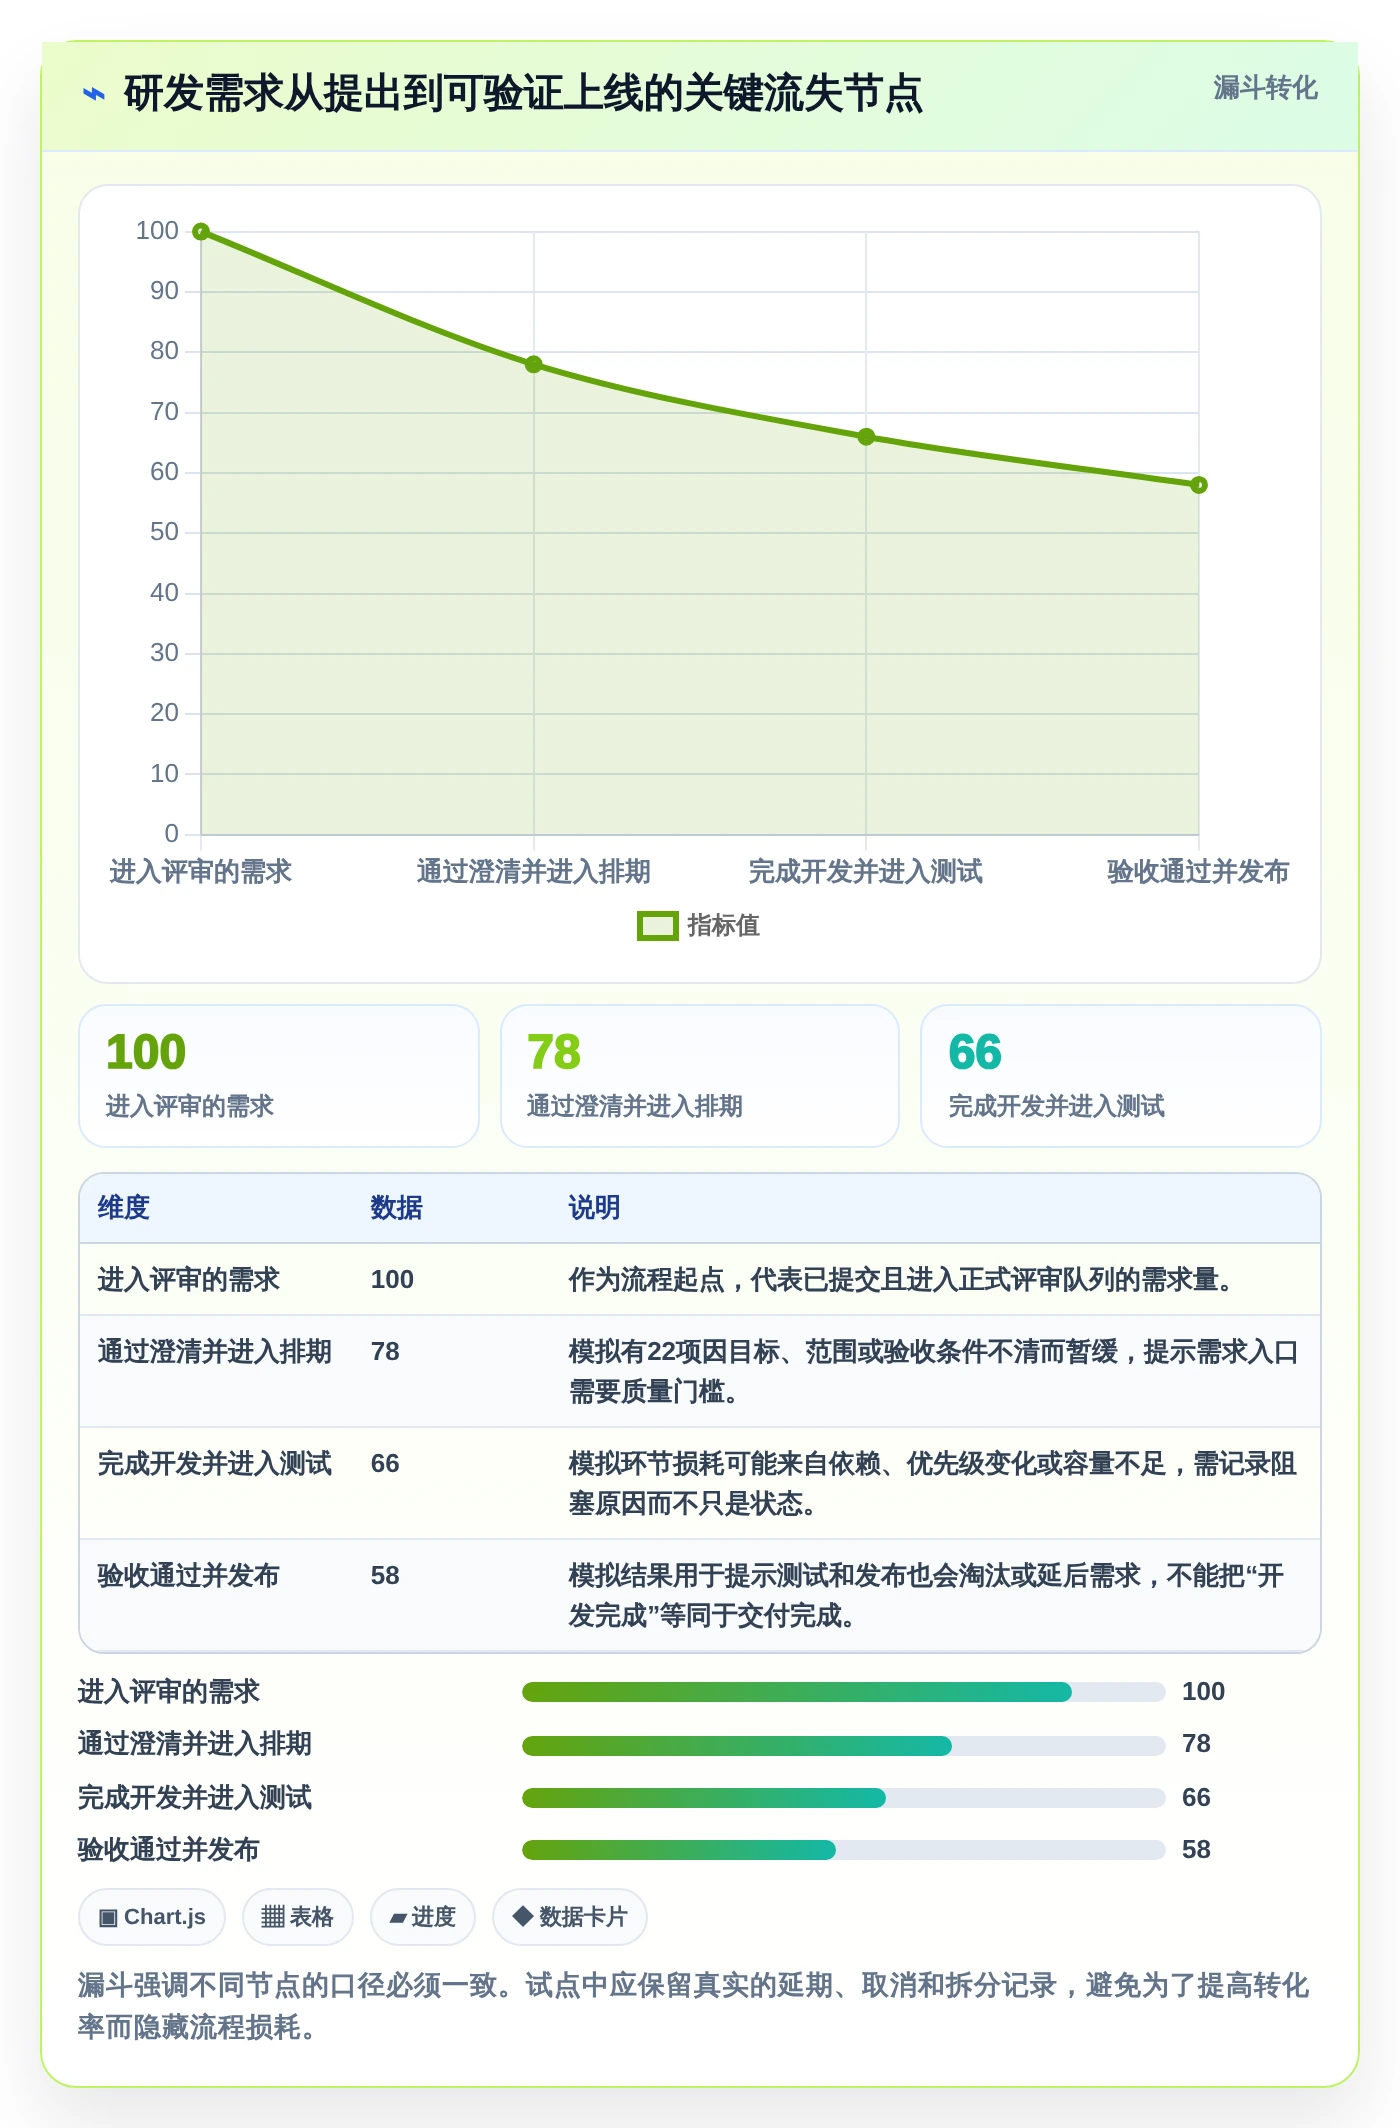Click footer note starting 漏斗强调不同节点

coord(693,2006)
